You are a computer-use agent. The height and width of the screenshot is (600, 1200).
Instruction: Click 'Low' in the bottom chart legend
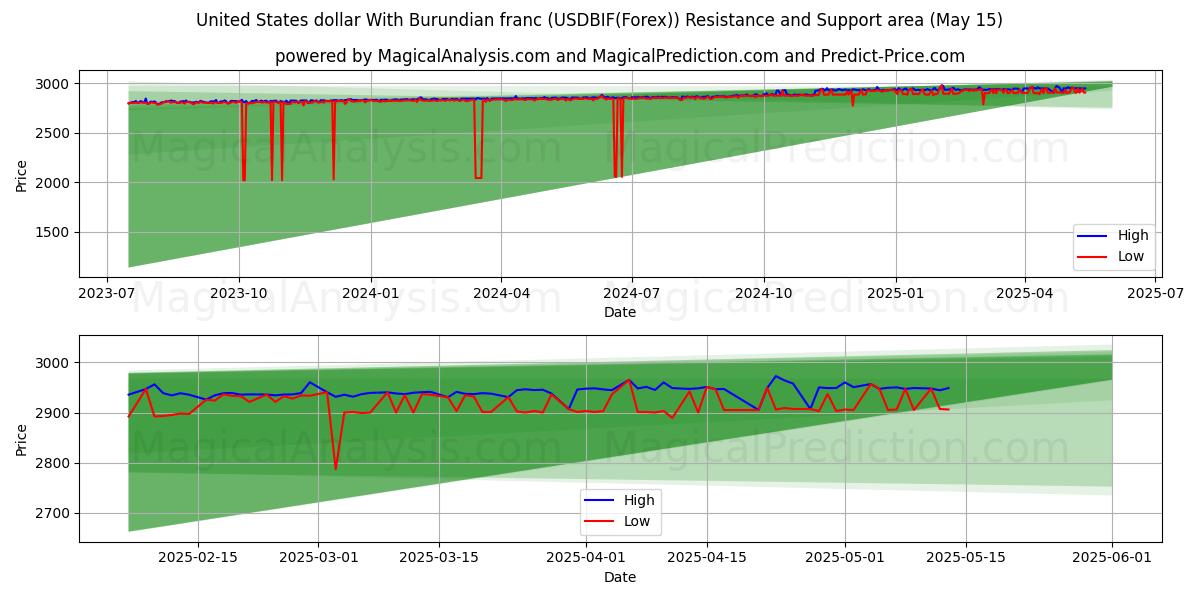(637, 521)
